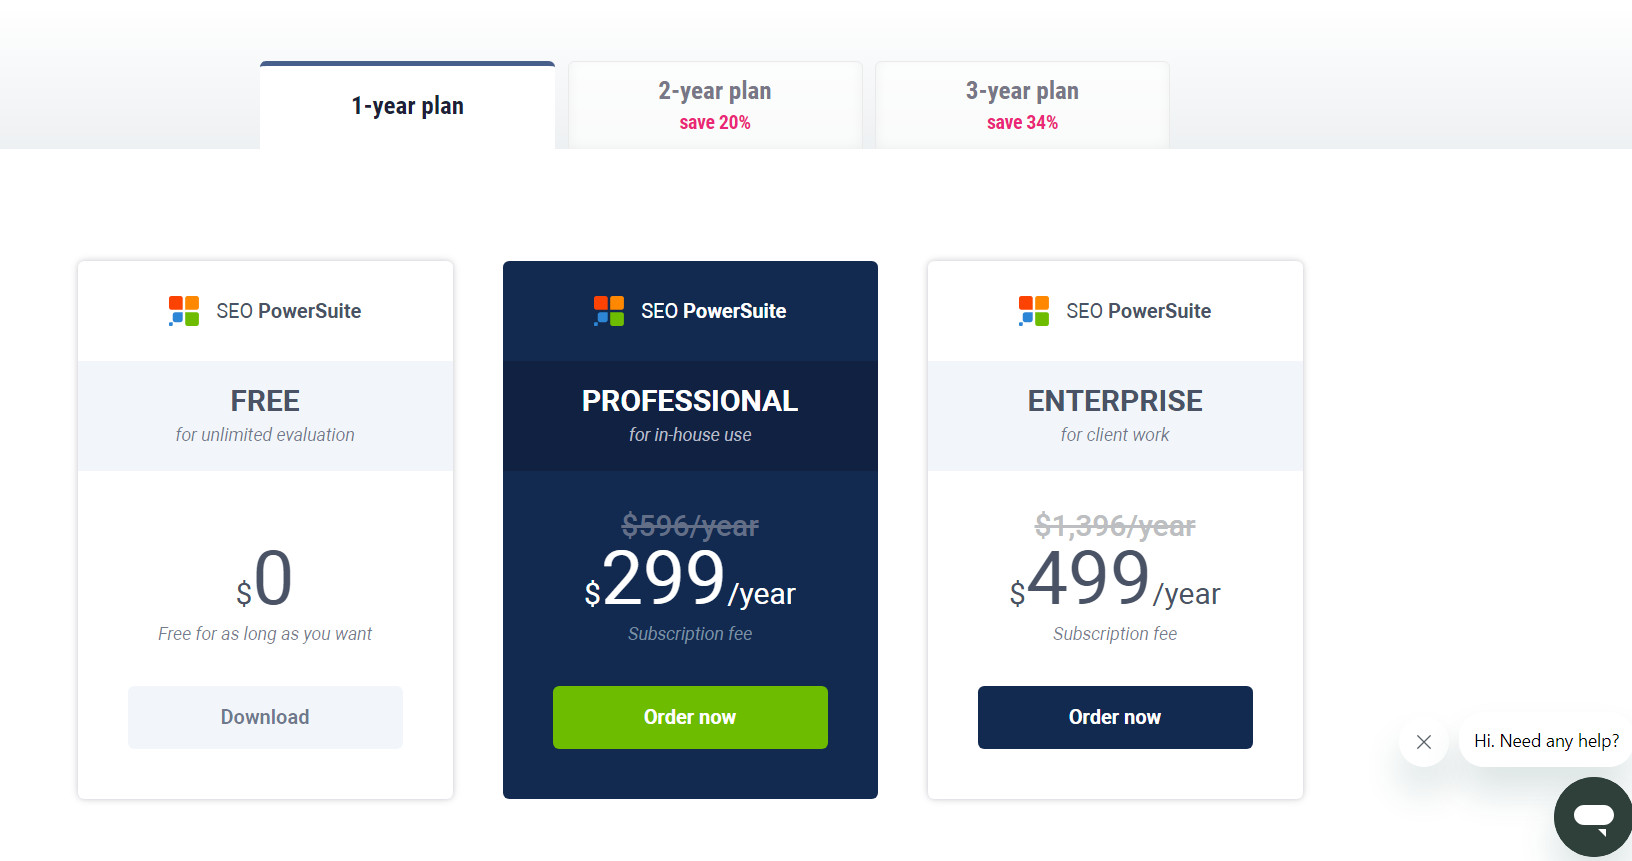Dismiss the help bubble with the X
1632x861 pixels.
point(1423,742)
